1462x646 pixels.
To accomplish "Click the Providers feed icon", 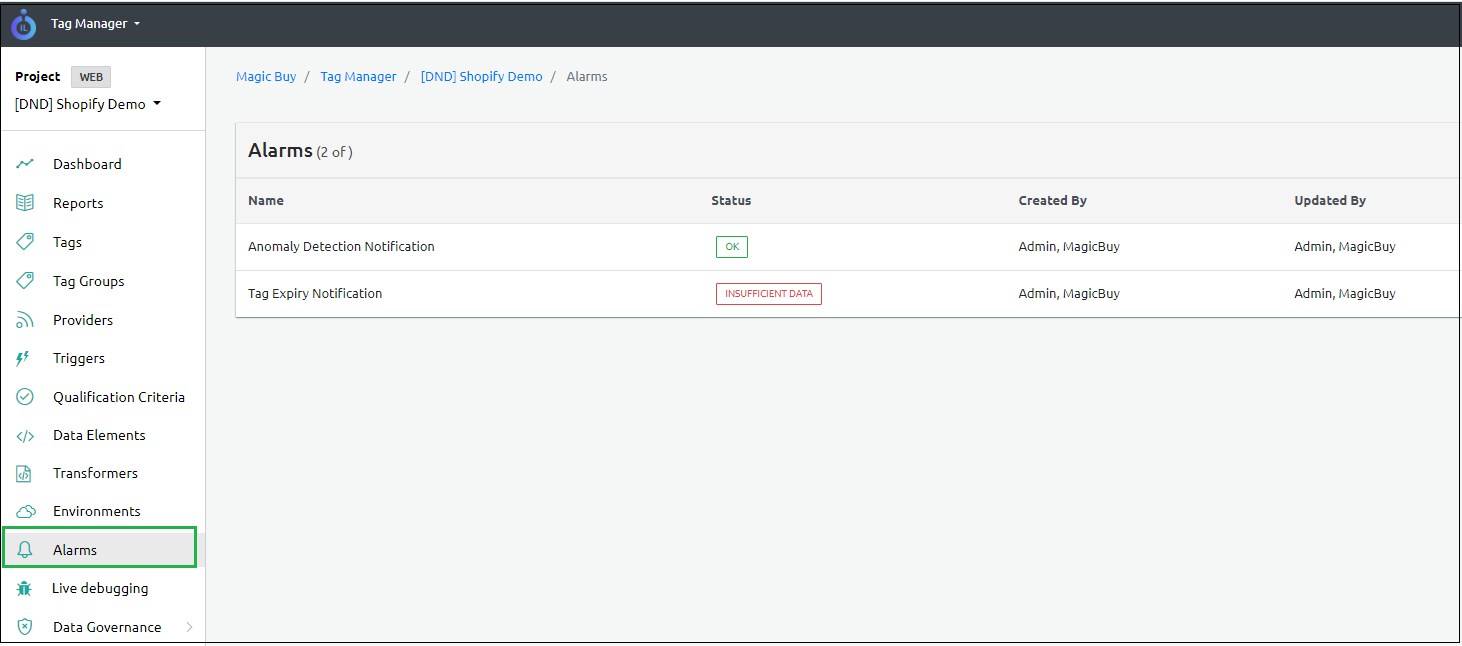I will click(25, 320).
